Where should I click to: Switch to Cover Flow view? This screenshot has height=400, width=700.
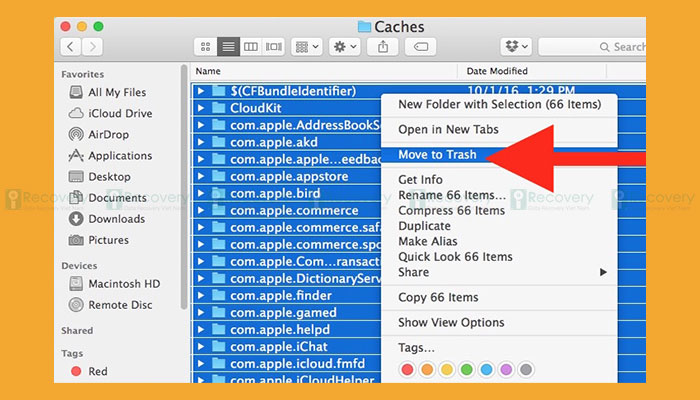click(x=274, y=47)
